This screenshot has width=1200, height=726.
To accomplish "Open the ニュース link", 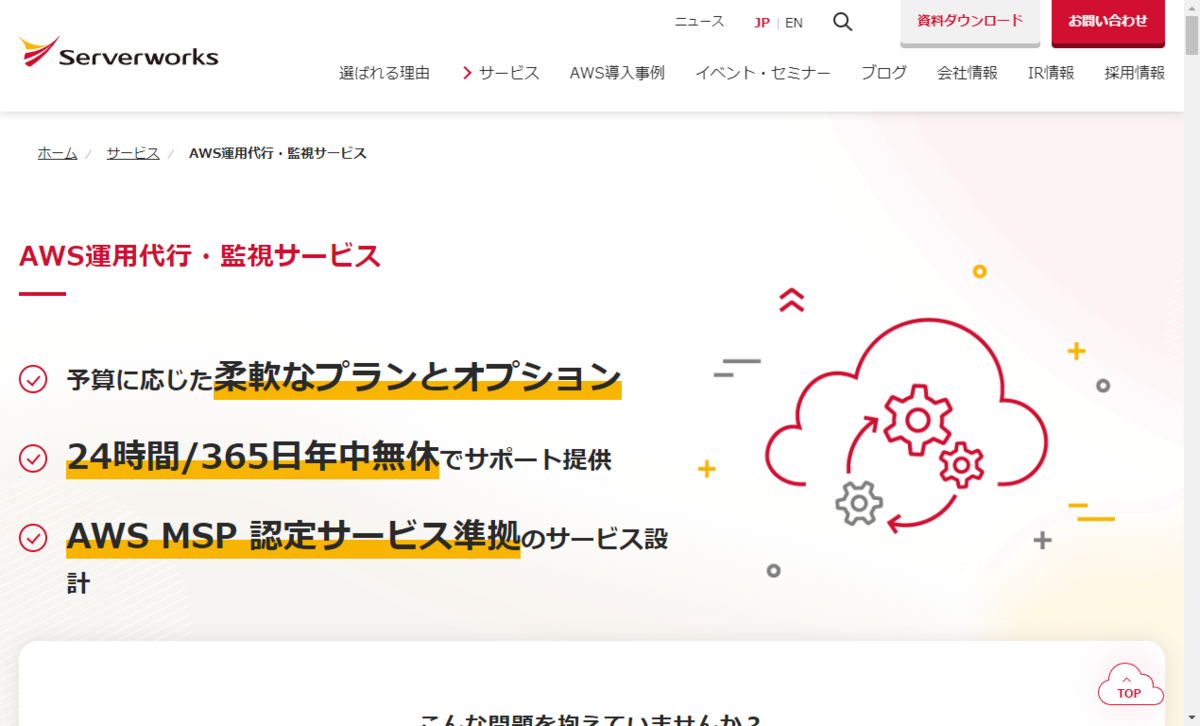I will [x=699, y=21].
